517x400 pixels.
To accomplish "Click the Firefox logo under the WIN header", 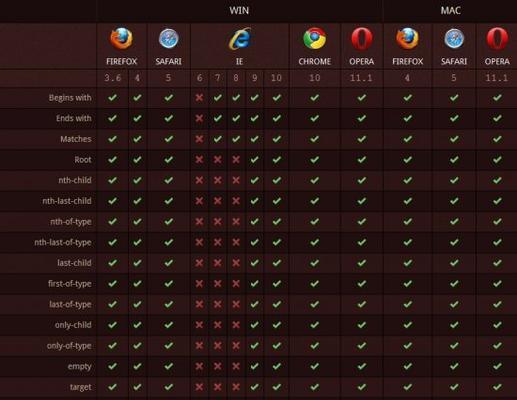I will pos(121,39).
